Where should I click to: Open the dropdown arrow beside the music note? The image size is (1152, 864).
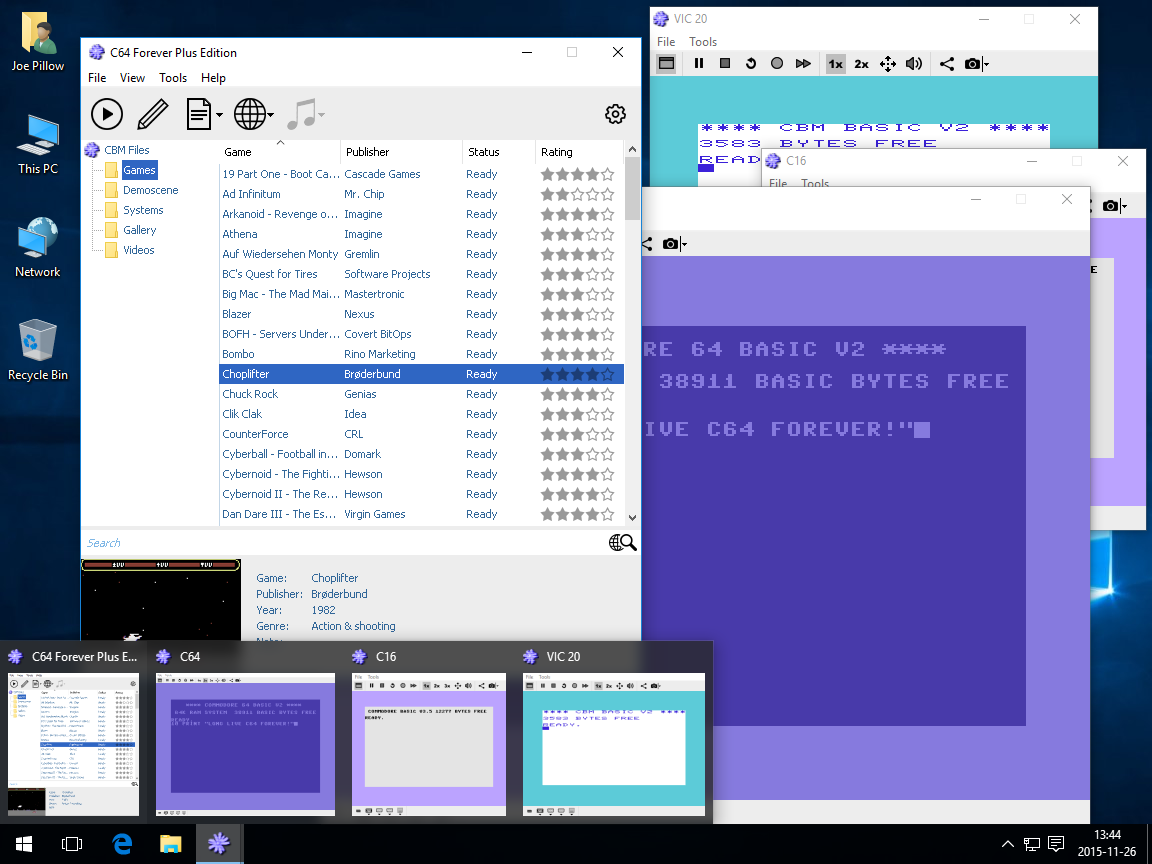click(321, 115)
